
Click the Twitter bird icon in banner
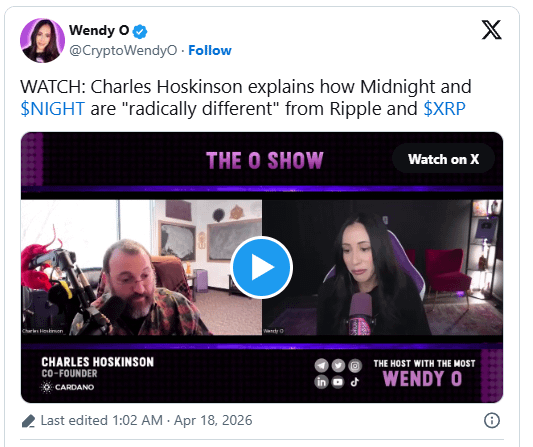coord(338,366)
